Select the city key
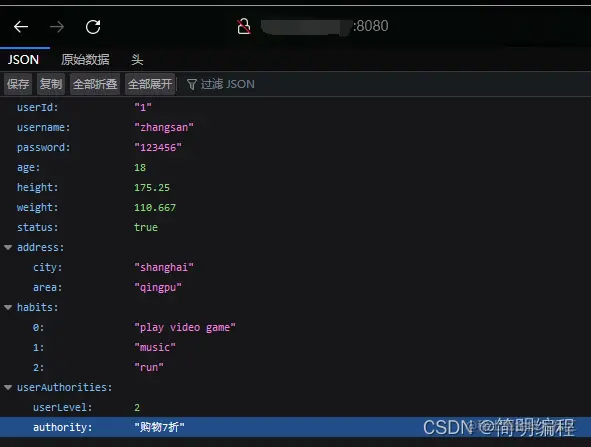The image size is (591, 447). [47, 267]
